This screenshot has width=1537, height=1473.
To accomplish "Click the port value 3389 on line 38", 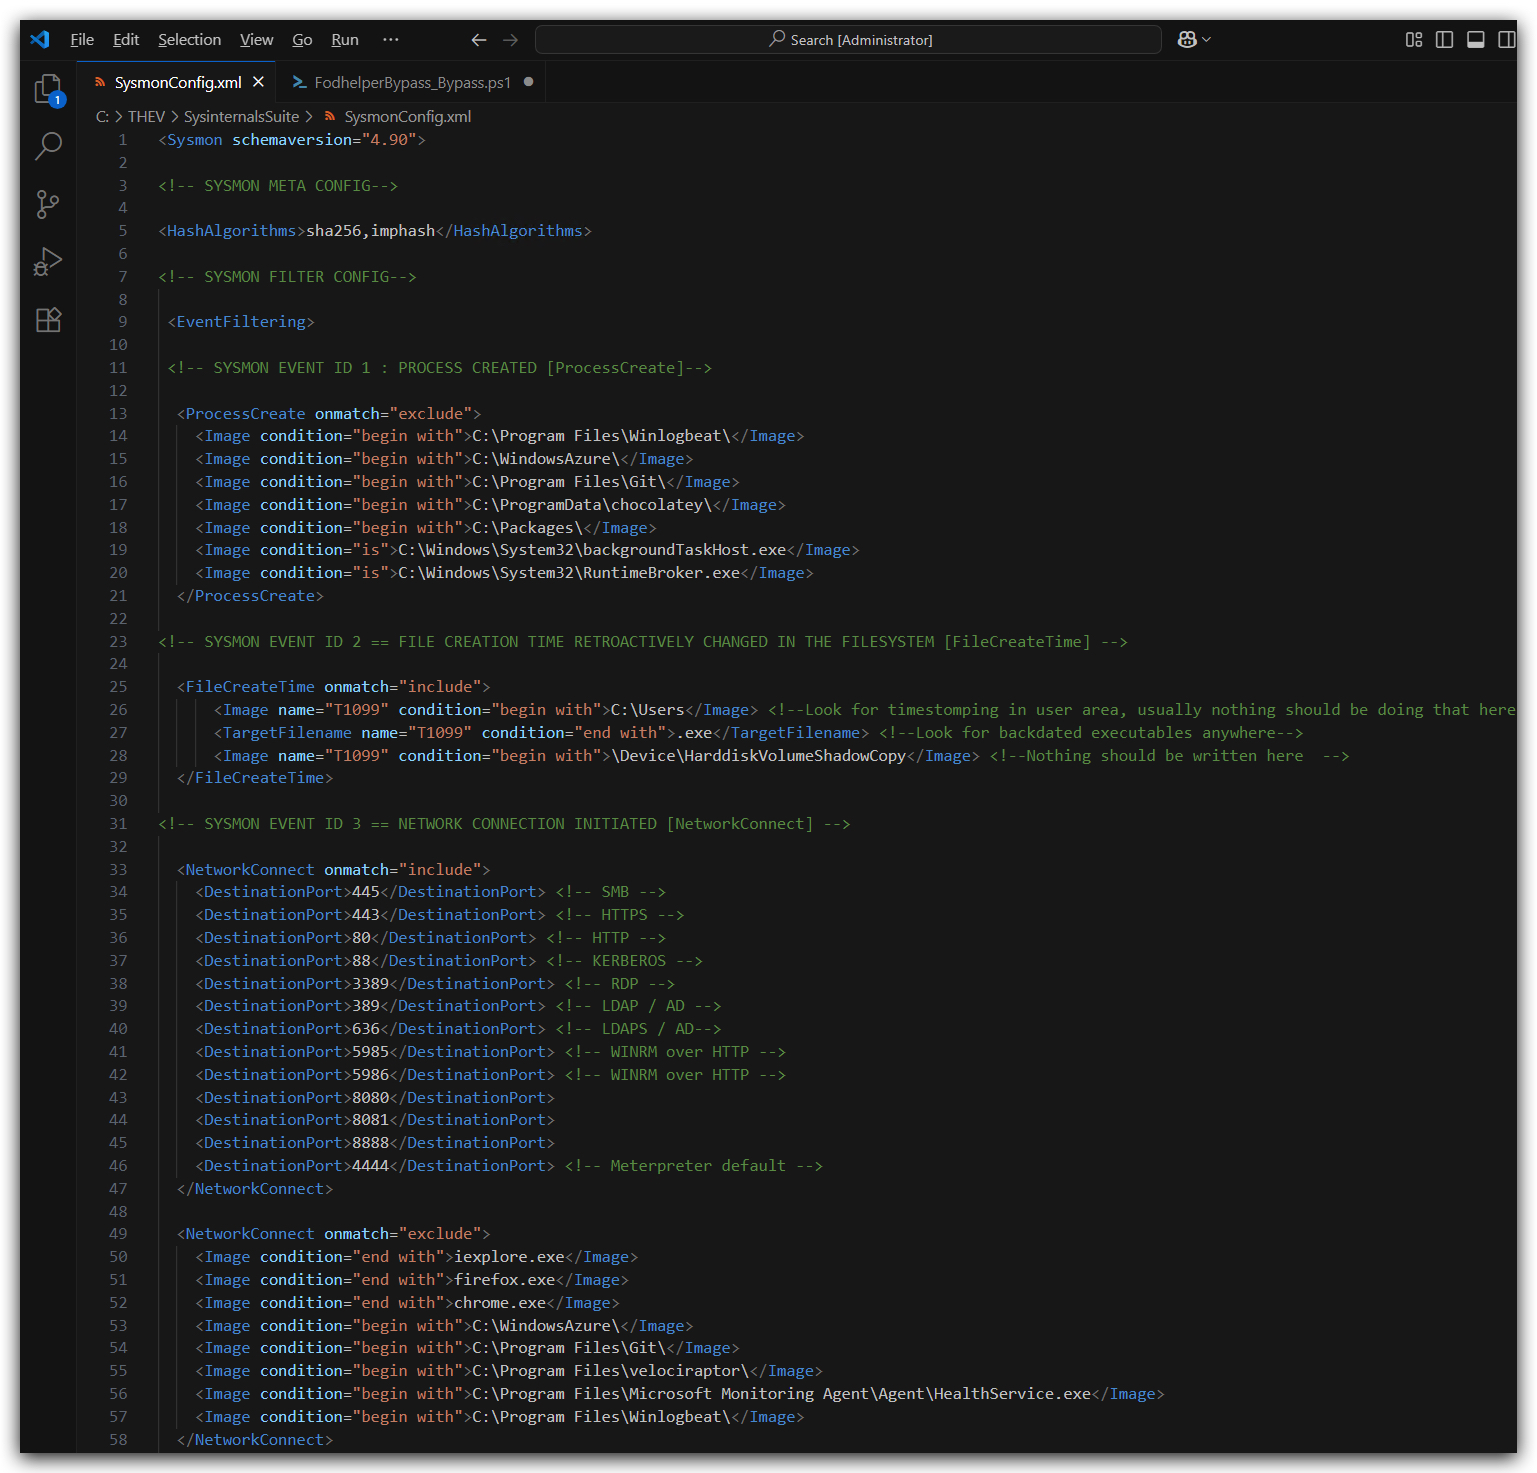I will click(370, 983).
